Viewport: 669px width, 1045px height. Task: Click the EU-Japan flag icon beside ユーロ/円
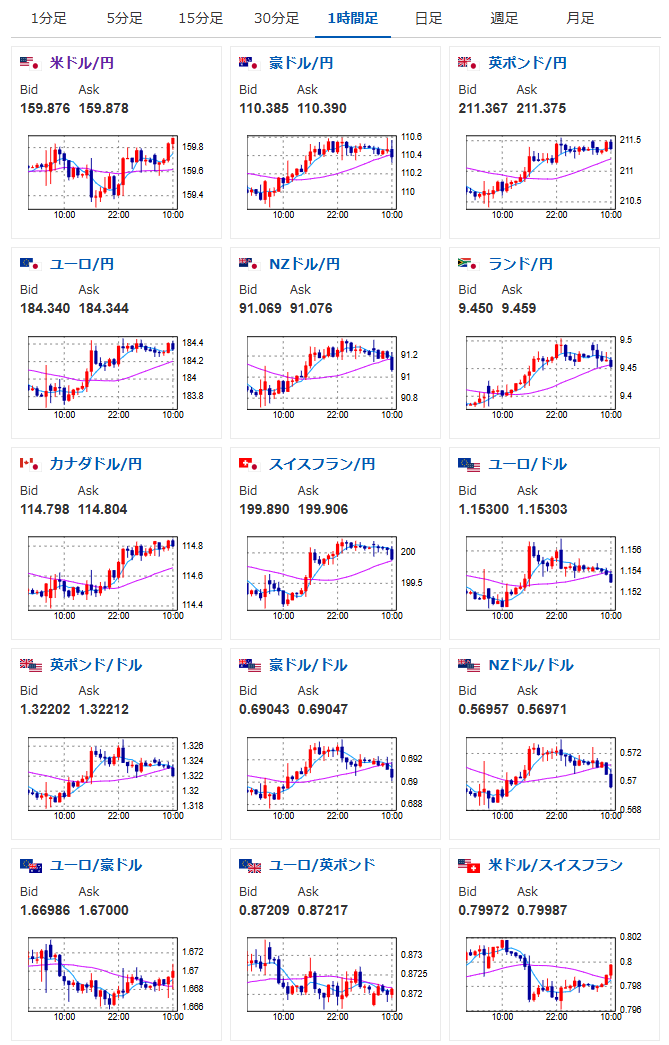click(x=31, y=264)
